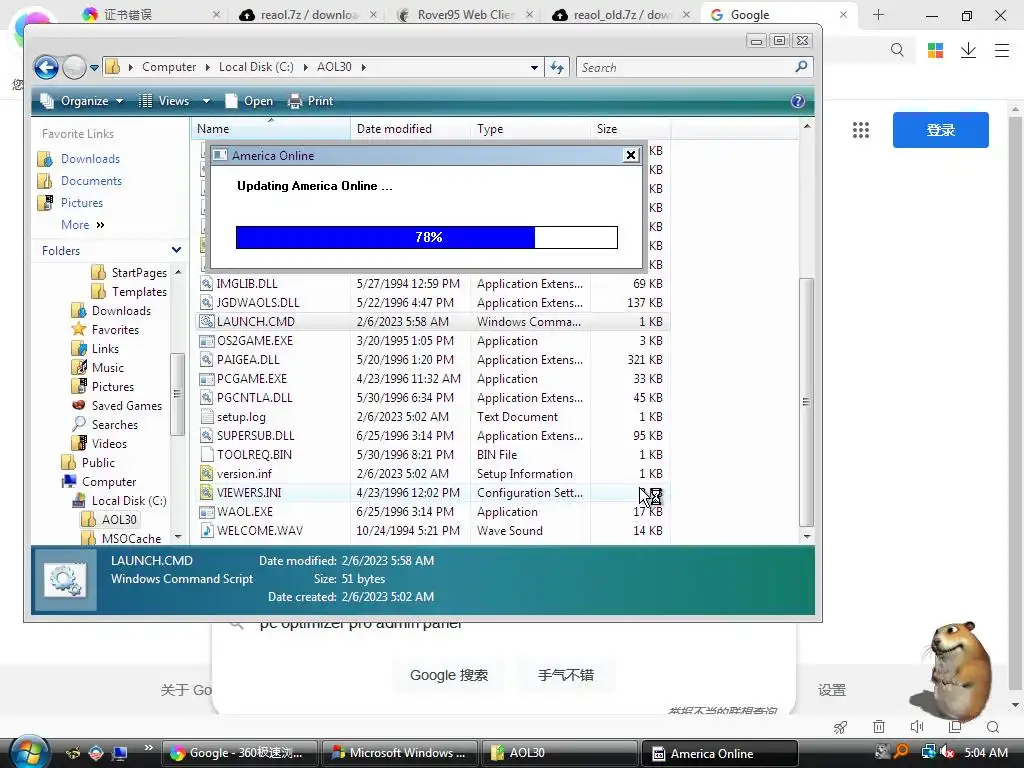Select Videos folder in tree
The width and height of the screenshot is (1024, 768).
109,443
